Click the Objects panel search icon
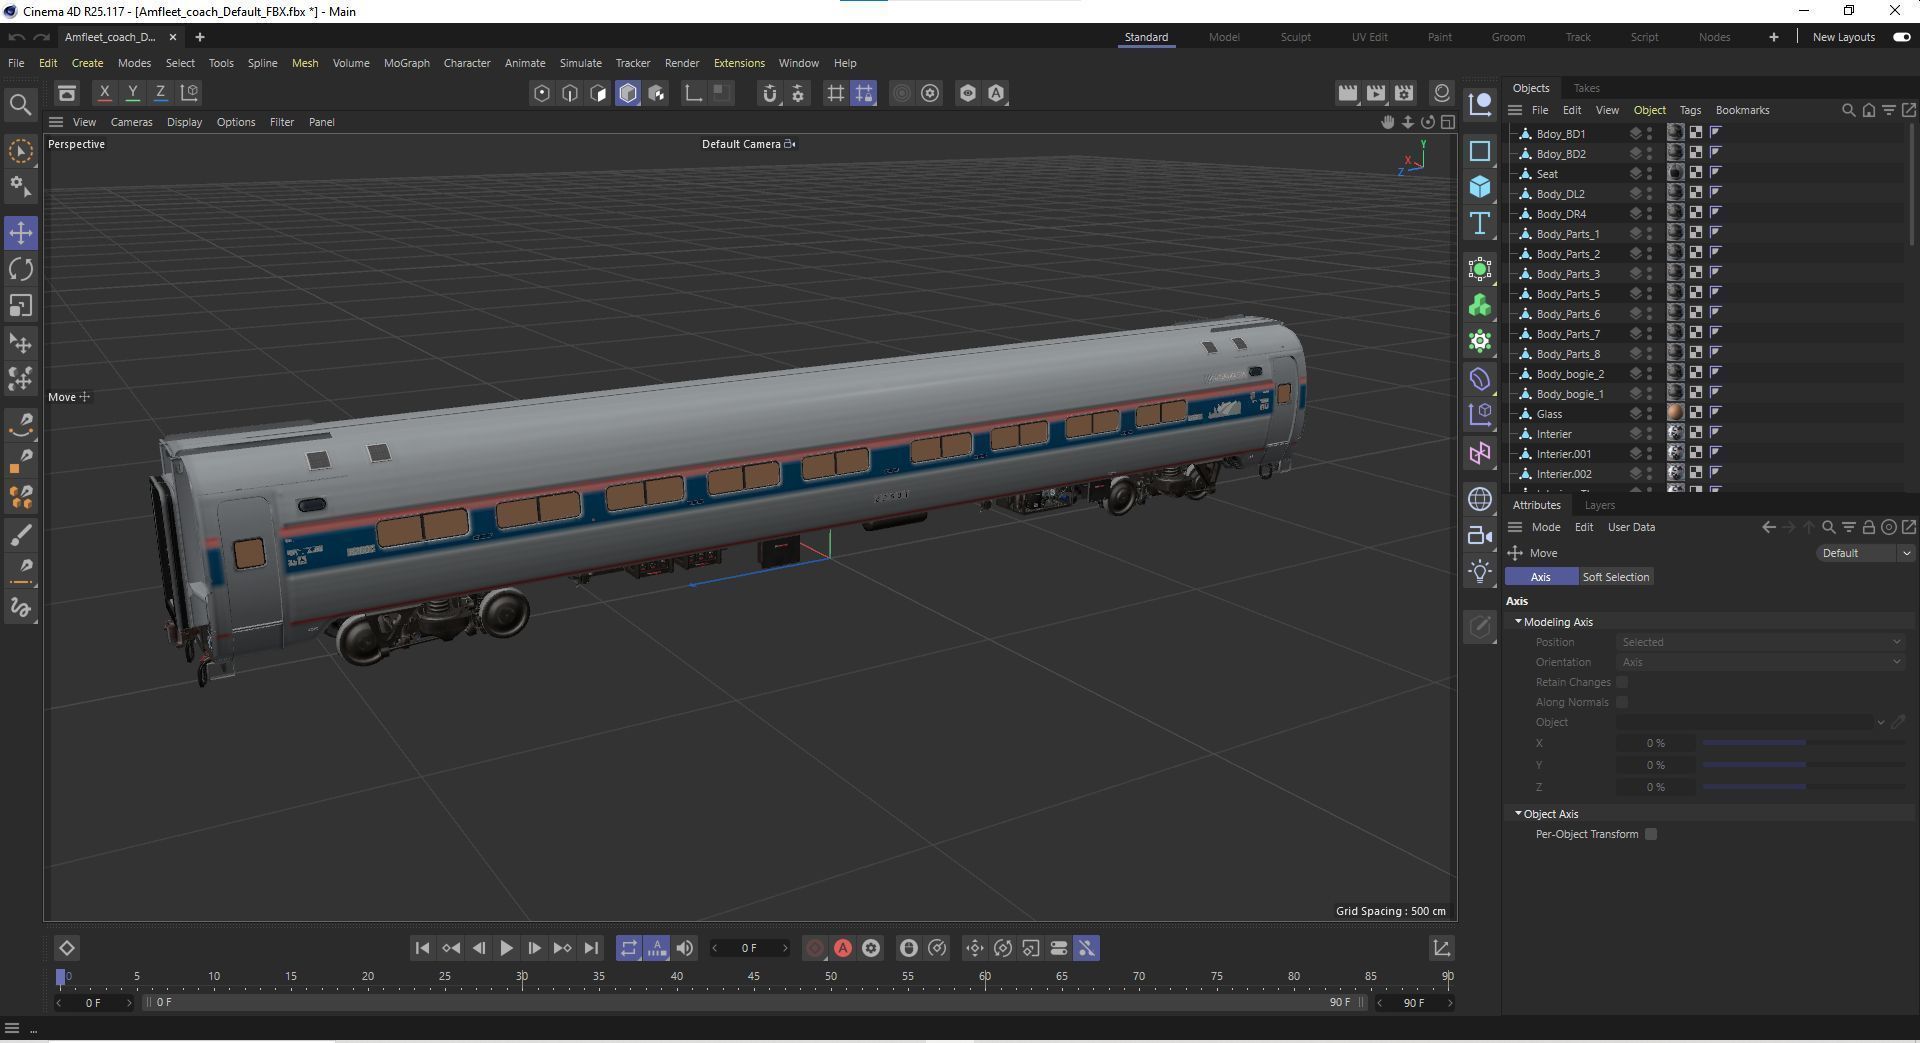 [1848, 110]
